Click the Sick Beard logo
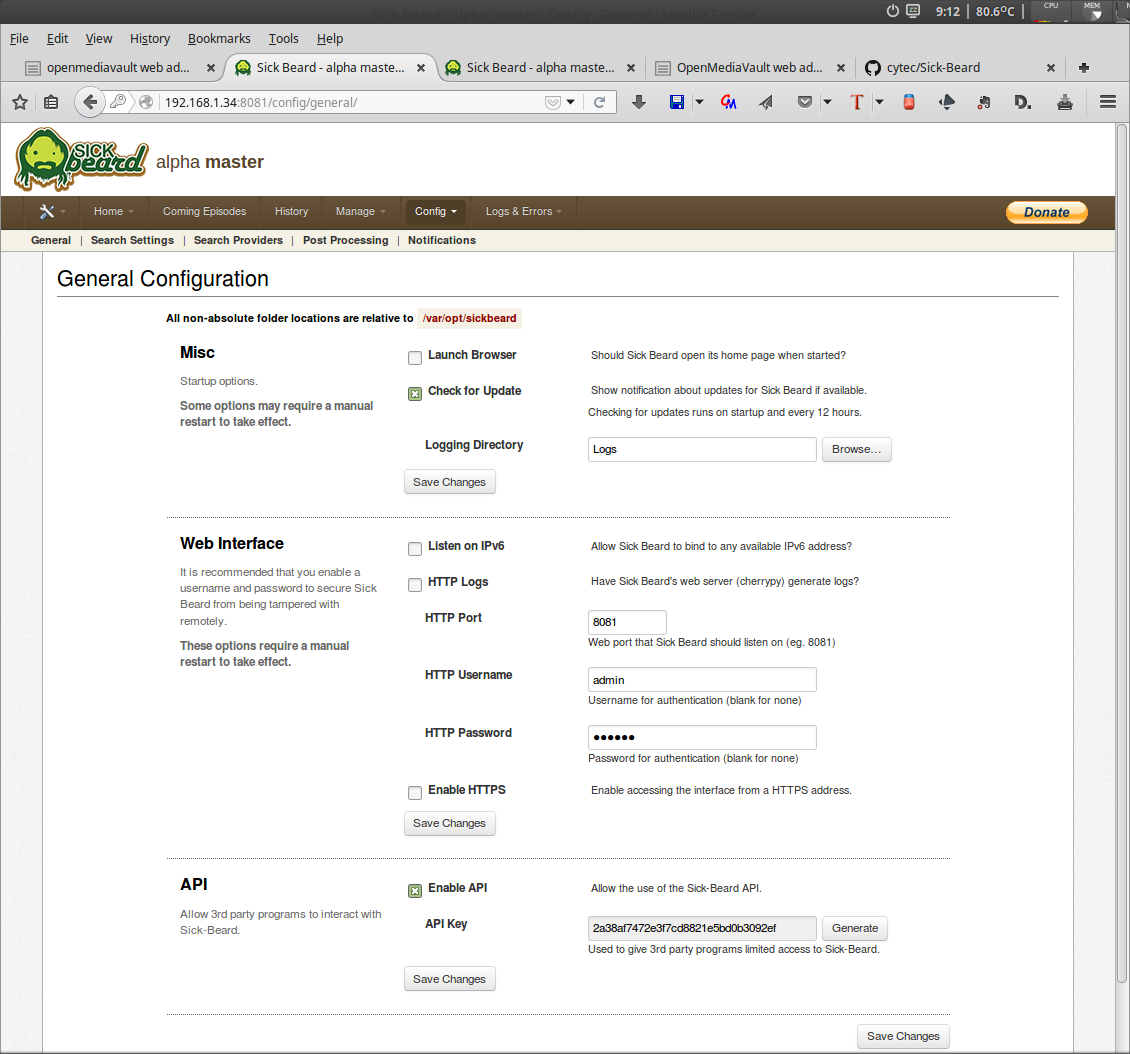The width and height of the screenshot is (1130, 1054). (x=81, y=159)
